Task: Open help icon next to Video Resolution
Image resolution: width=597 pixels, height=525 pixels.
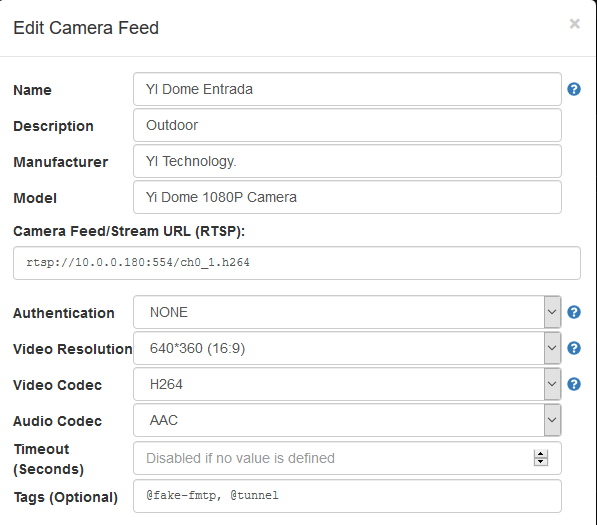Action: (x=574, y=348)
